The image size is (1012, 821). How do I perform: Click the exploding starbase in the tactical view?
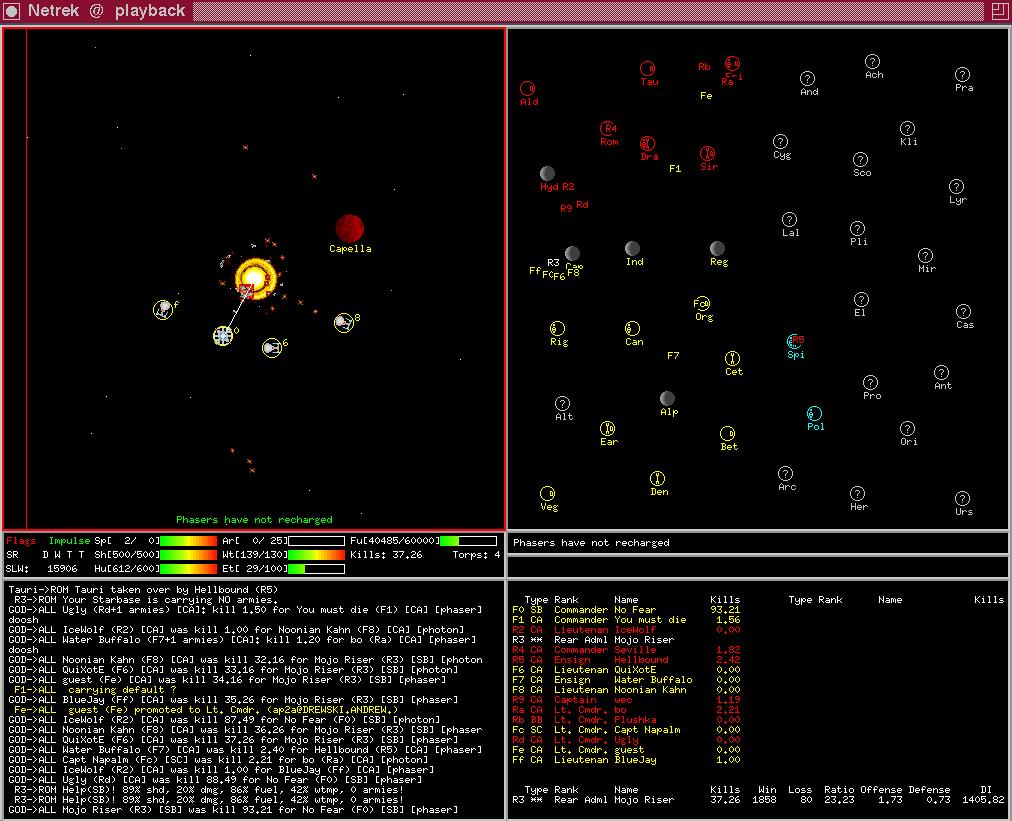click(256, 279)
